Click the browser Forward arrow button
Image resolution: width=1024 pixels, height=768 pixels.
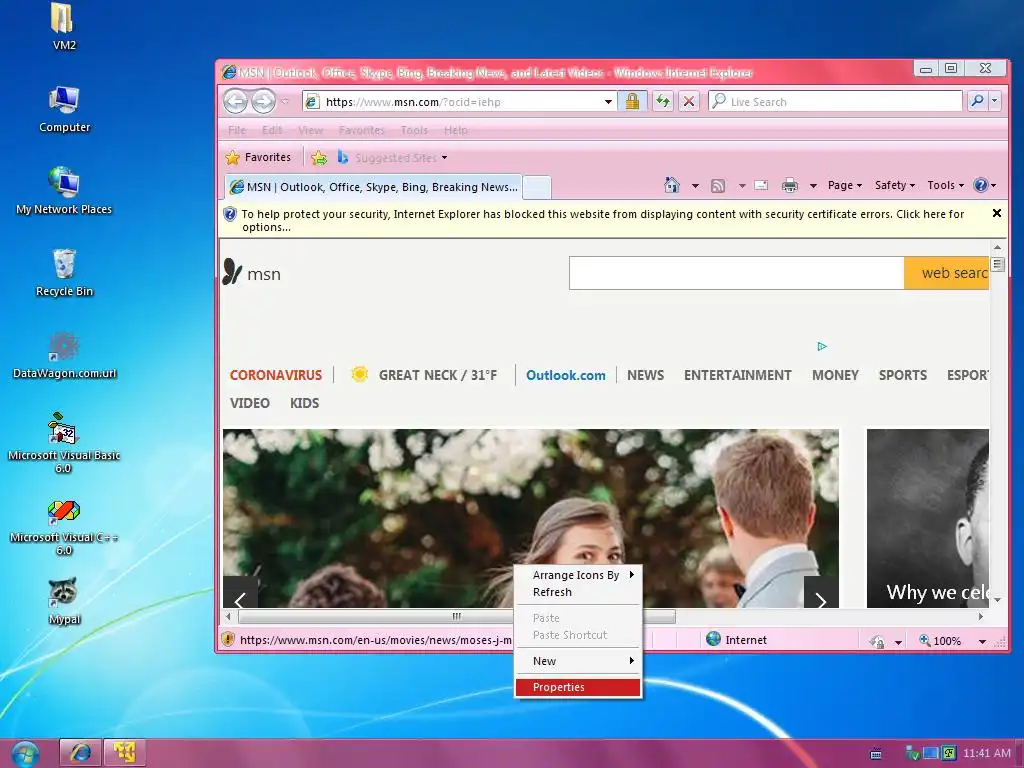point(263,101)
